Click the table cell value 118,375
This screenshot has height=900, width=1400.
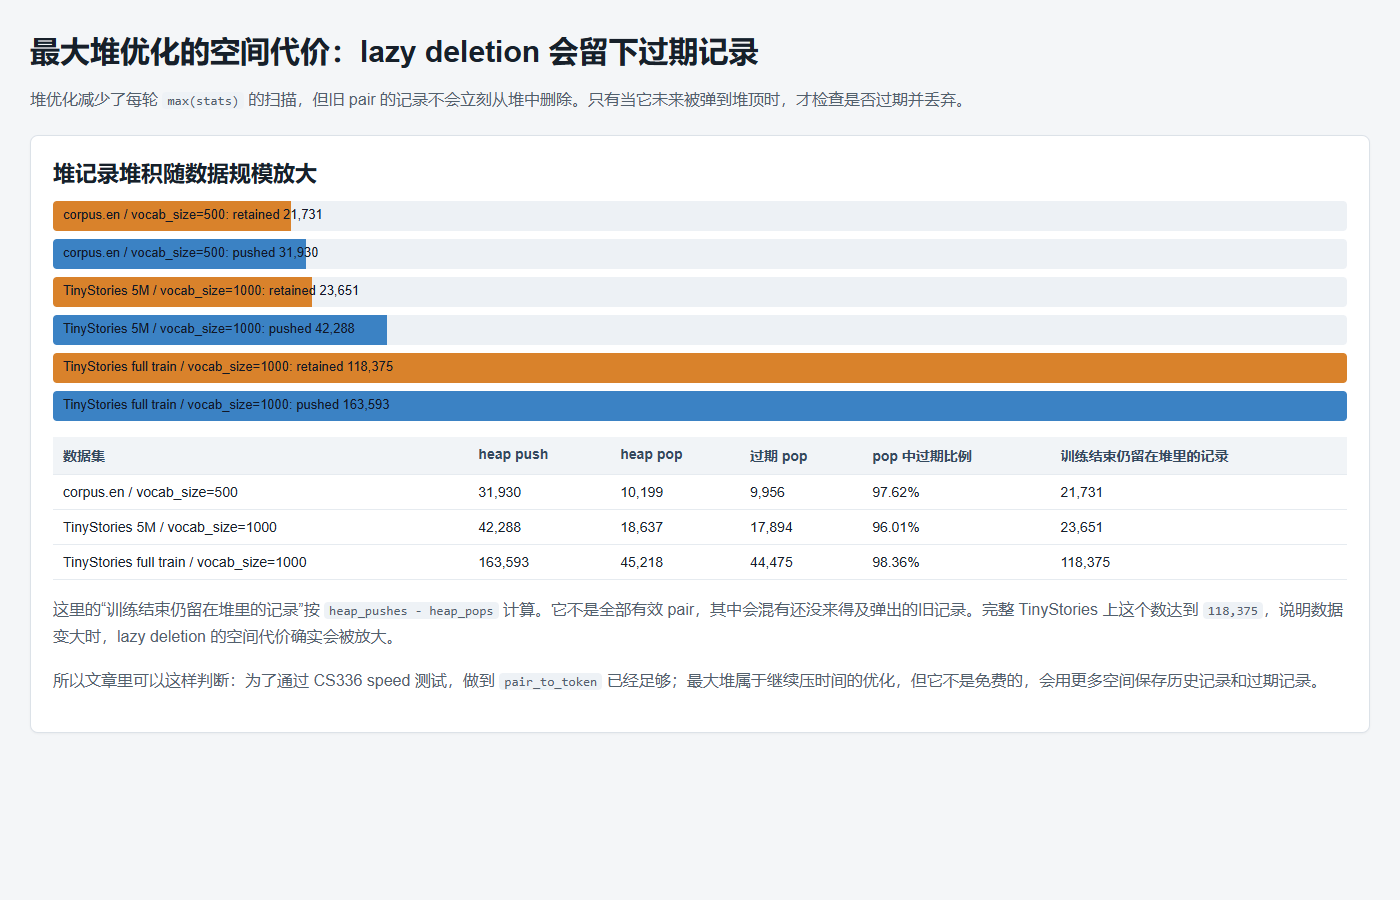point(1085,562)
